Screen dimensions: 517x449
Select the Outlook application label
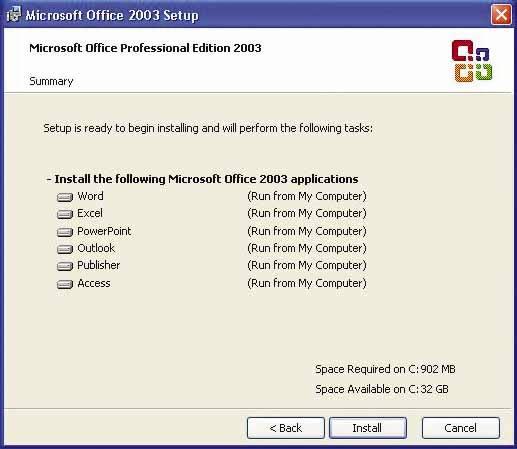coord(96,248)
